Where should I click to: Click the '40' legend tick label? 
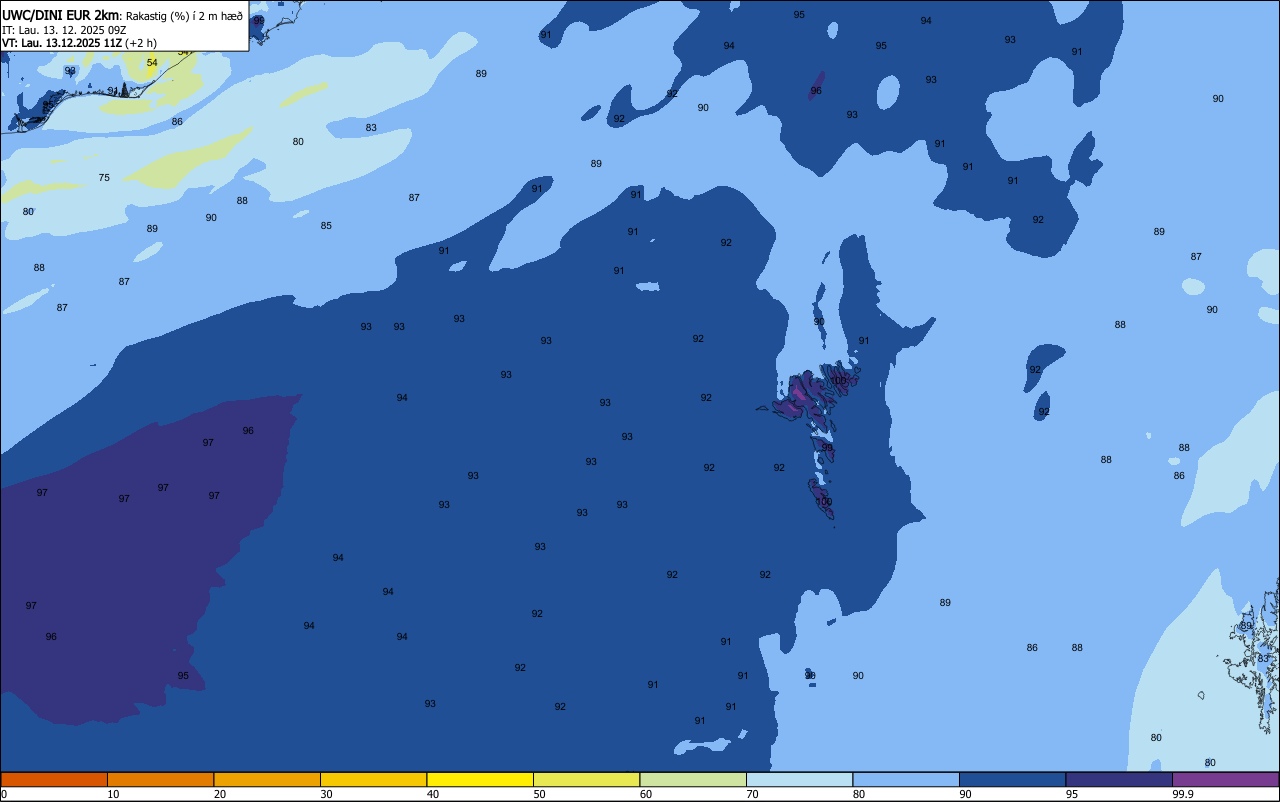[x=433, y=794]
